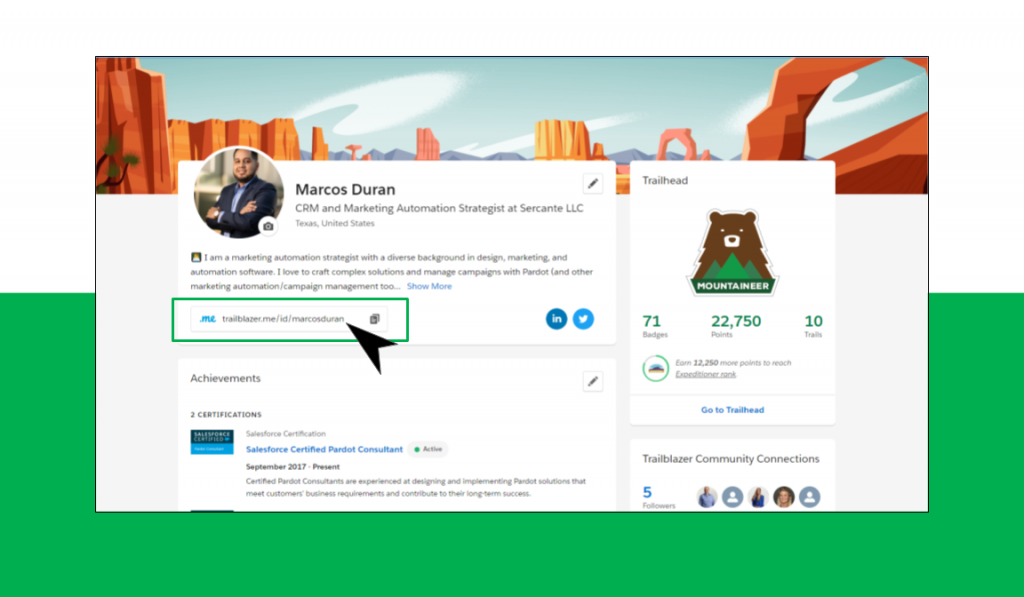
Task: Open the Twitter profile icon
Action: [x=583, y=319]
